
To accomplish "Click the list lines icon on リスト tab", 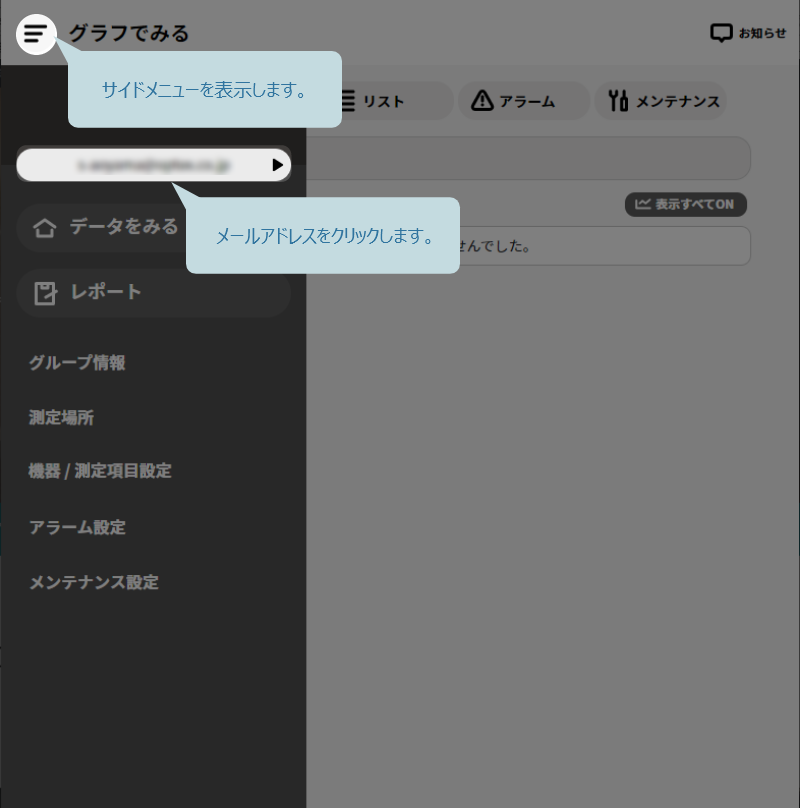I will coord(349,101).
